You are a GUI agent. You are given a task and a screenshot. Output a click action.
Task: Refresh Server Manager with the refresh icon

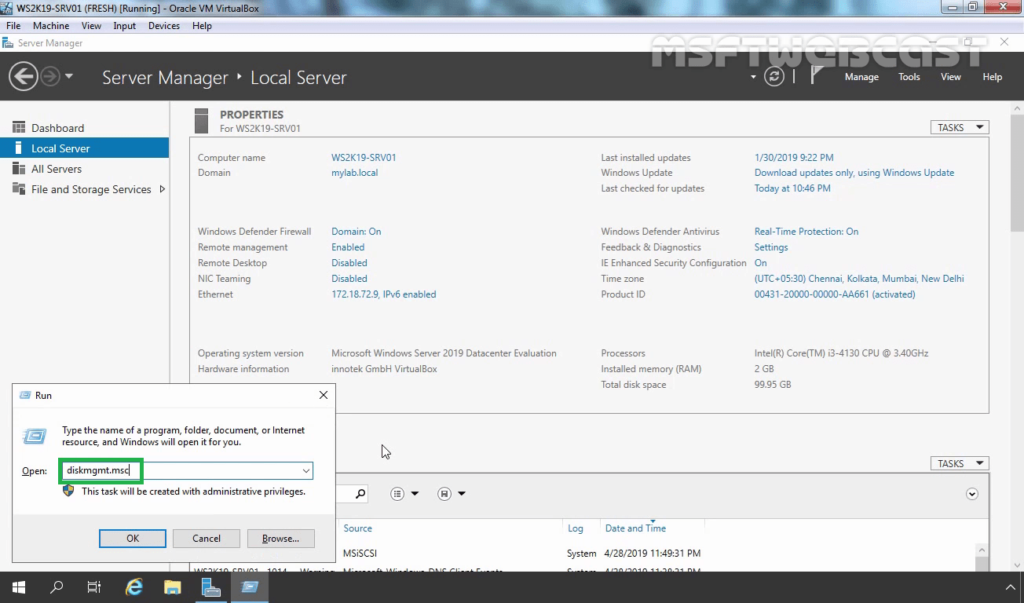[x=774, y=76]
